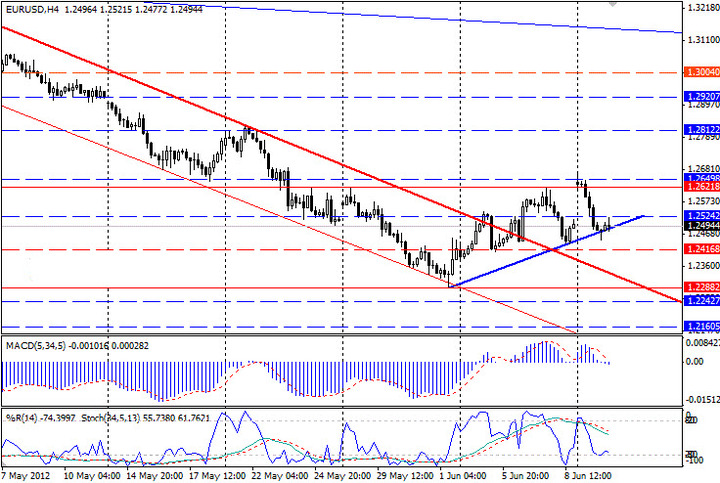This screenshot has width=720, height=483.
Task: Click the orange 1.3004 price level label
Action: coord(699,73)
